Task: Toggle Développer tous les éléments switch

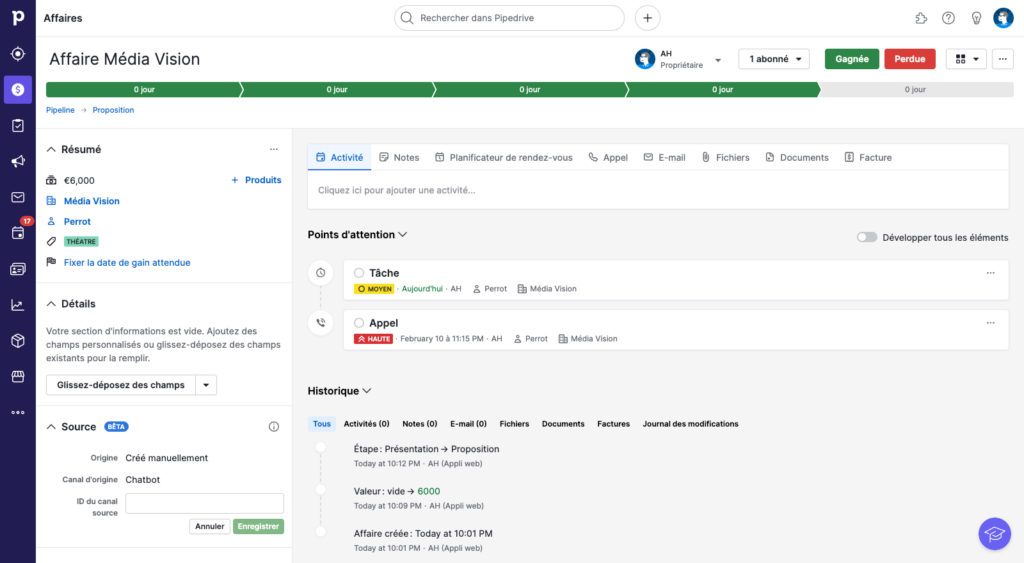Action: click(867, 237)
